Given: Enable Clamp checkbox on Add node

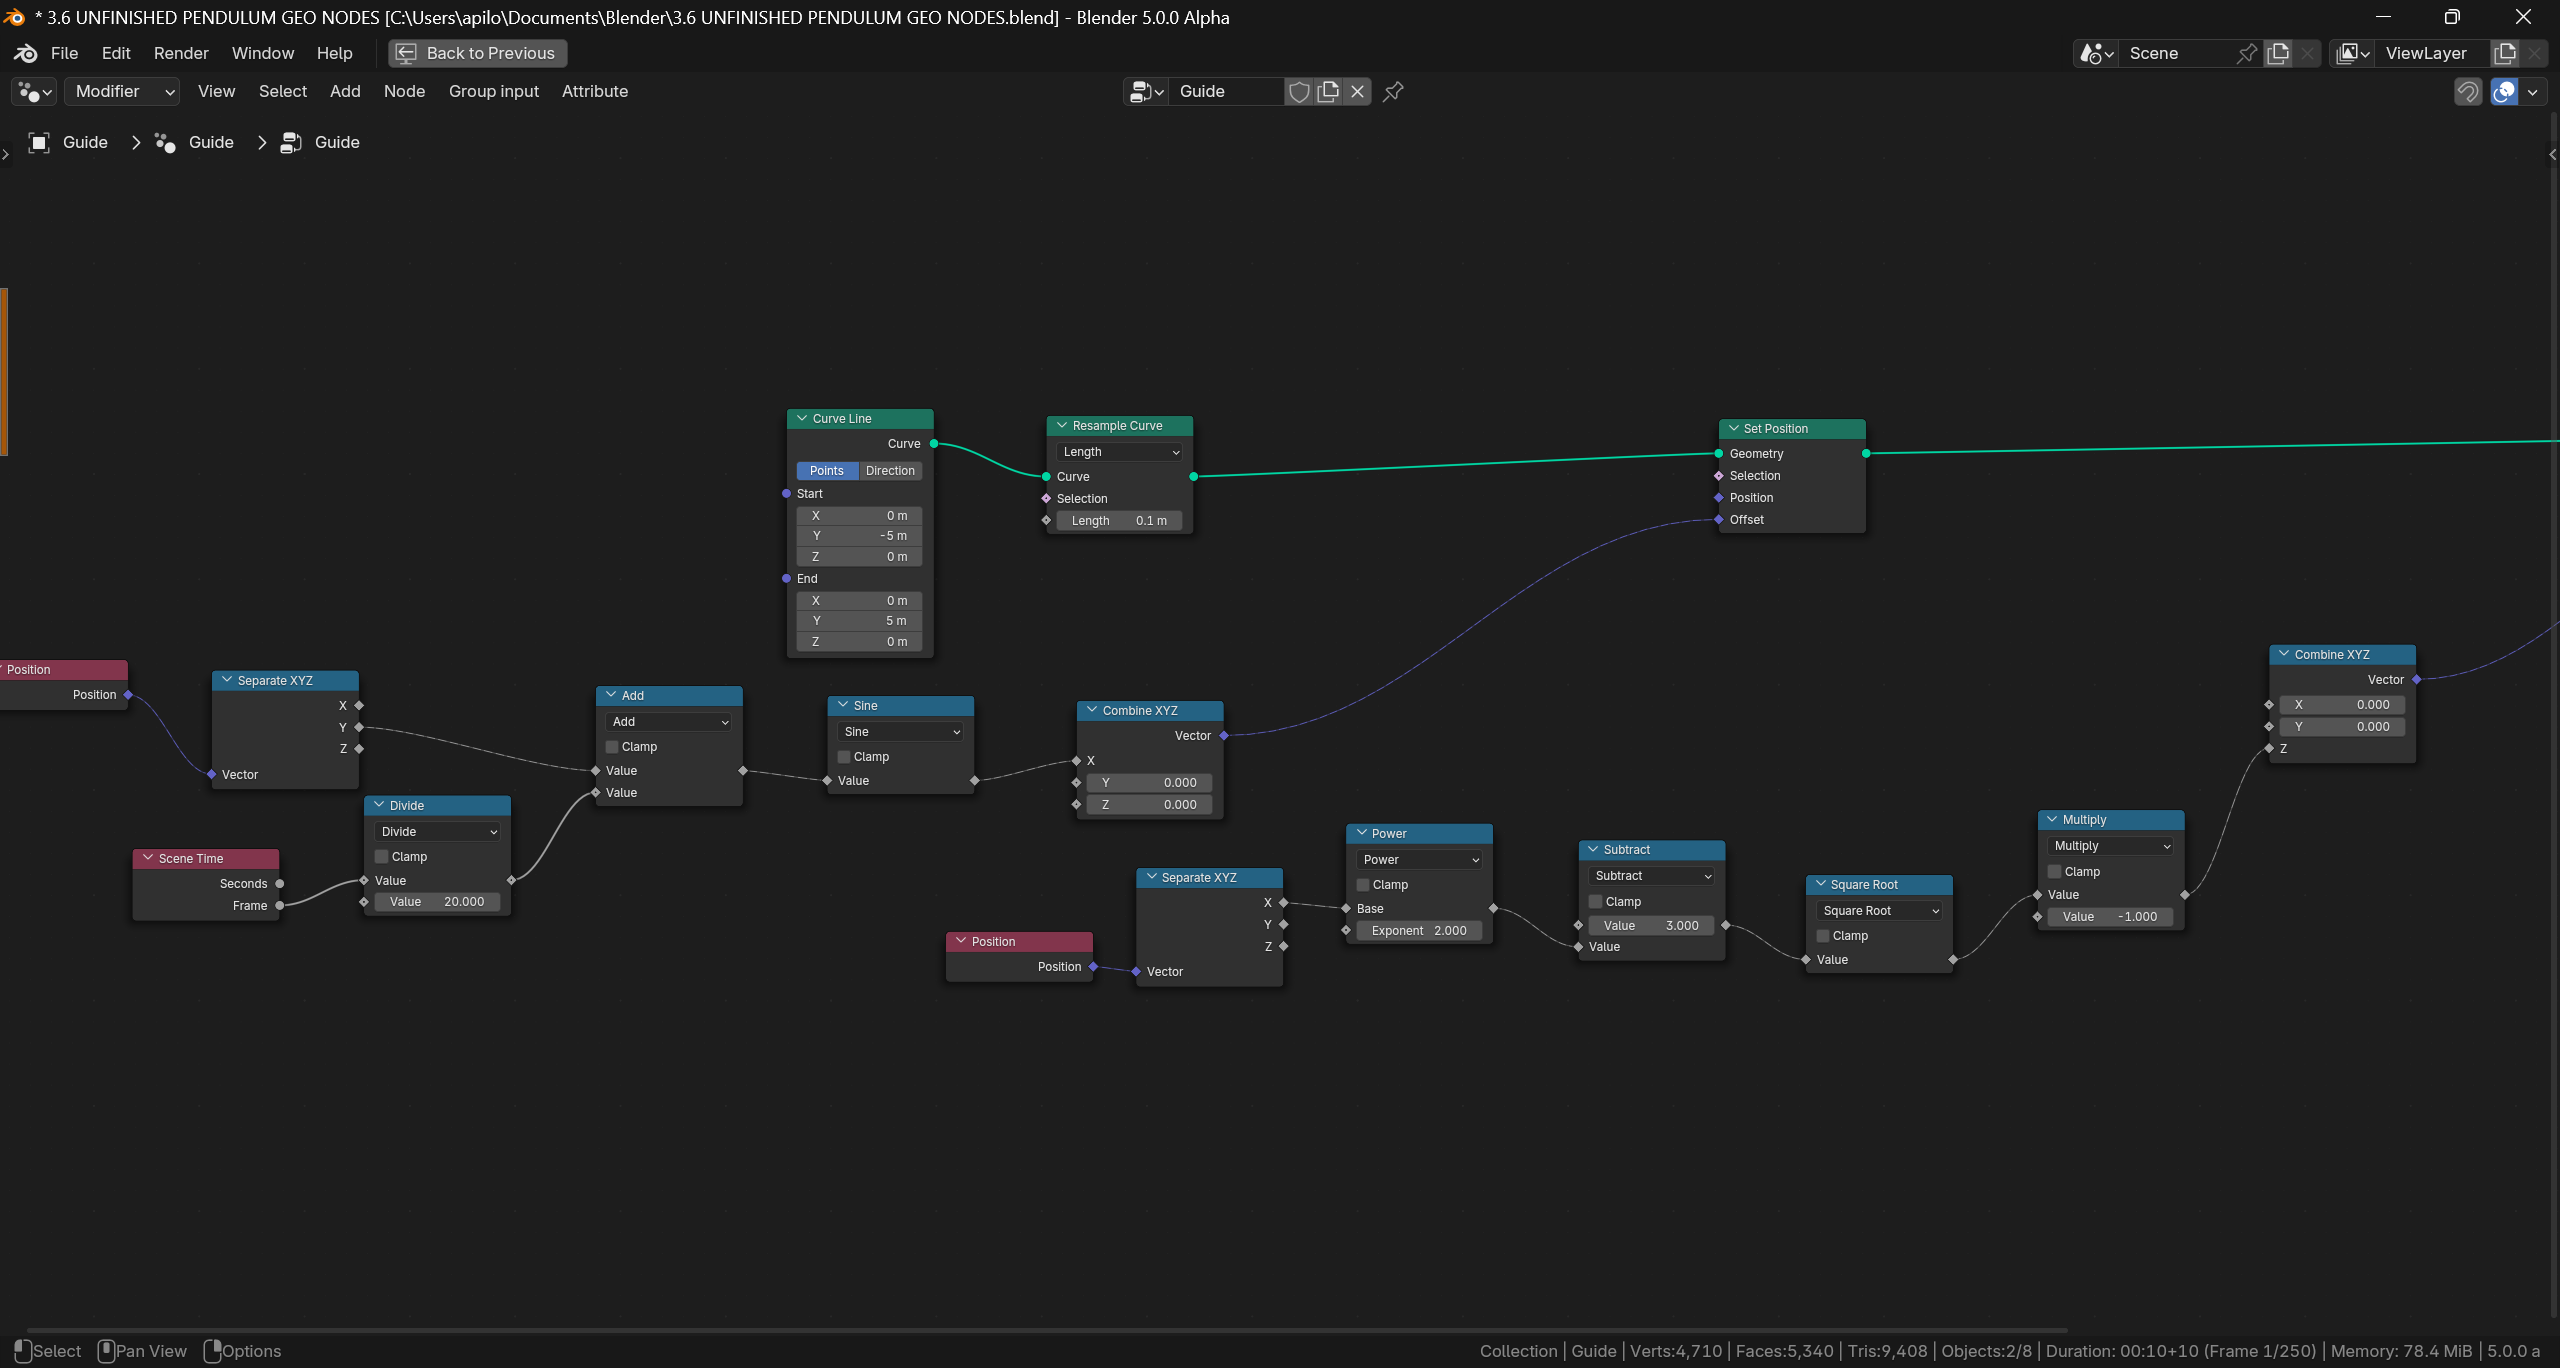Looking at the screenshot, I should click(612, 747).
